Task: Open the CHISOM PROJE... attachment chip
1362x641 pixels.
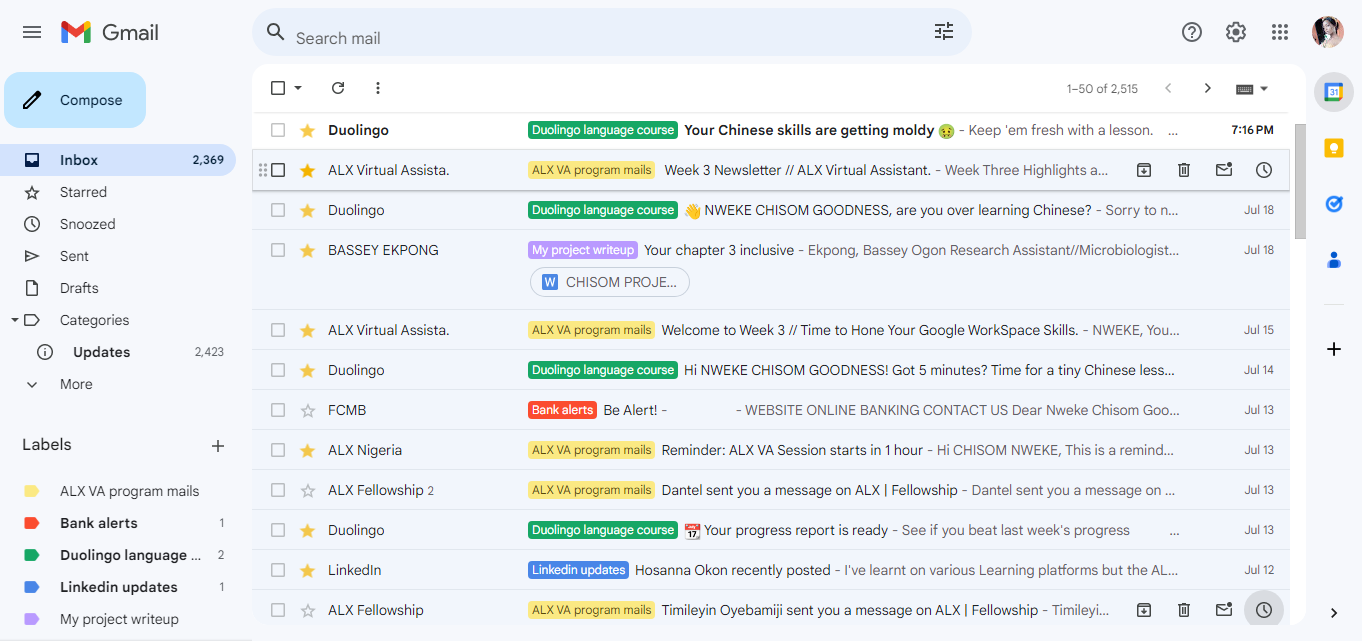Action: tap(610, 282)
